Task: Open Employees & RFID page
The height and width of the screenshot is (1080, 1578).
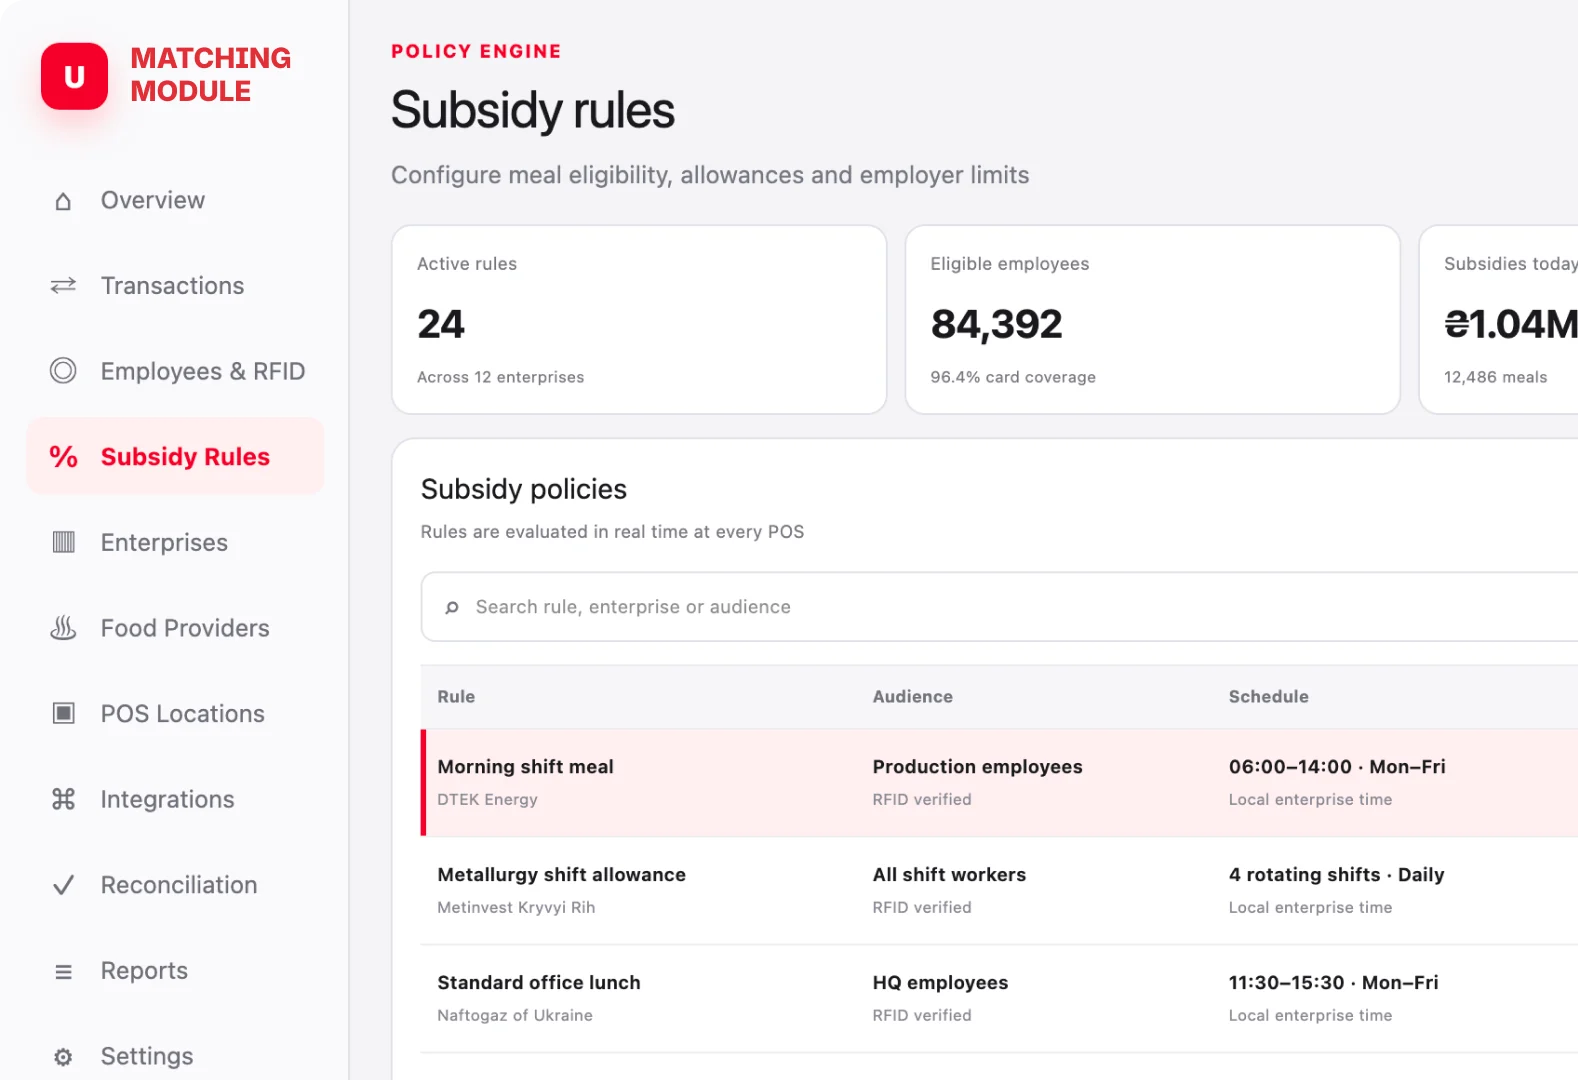Action: pyautogui.click(x=175, y=371)
